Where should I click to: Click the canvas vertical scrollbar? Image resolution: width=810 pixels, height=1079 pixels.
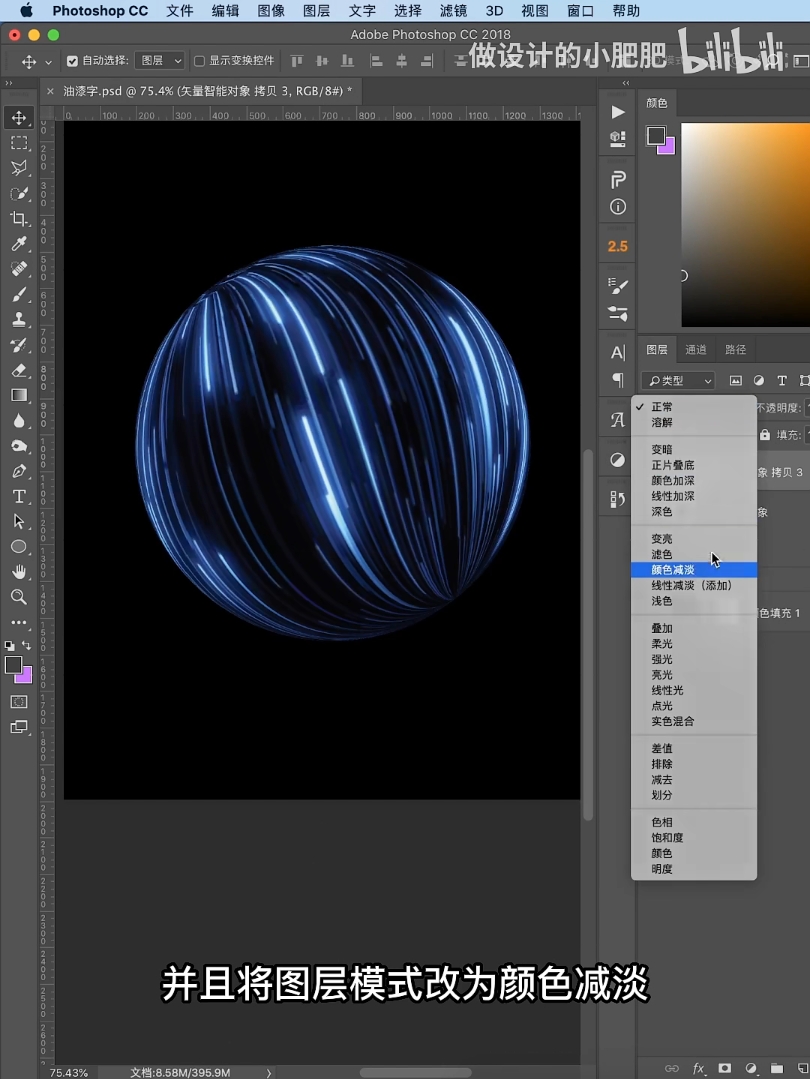point(588,634)
